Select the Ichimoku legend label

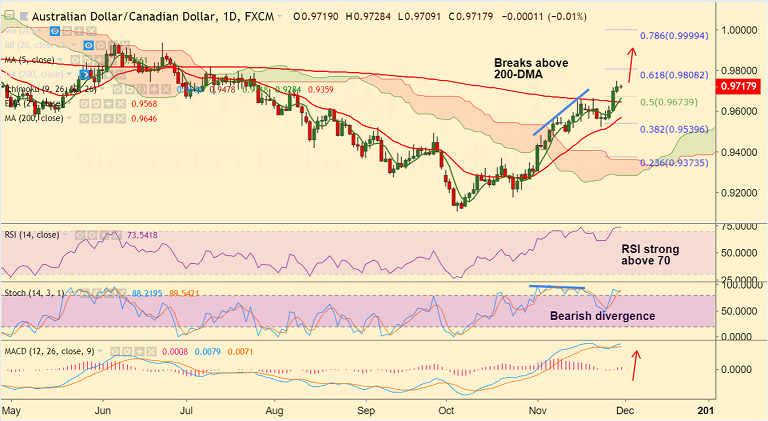(x=50, y=89)
